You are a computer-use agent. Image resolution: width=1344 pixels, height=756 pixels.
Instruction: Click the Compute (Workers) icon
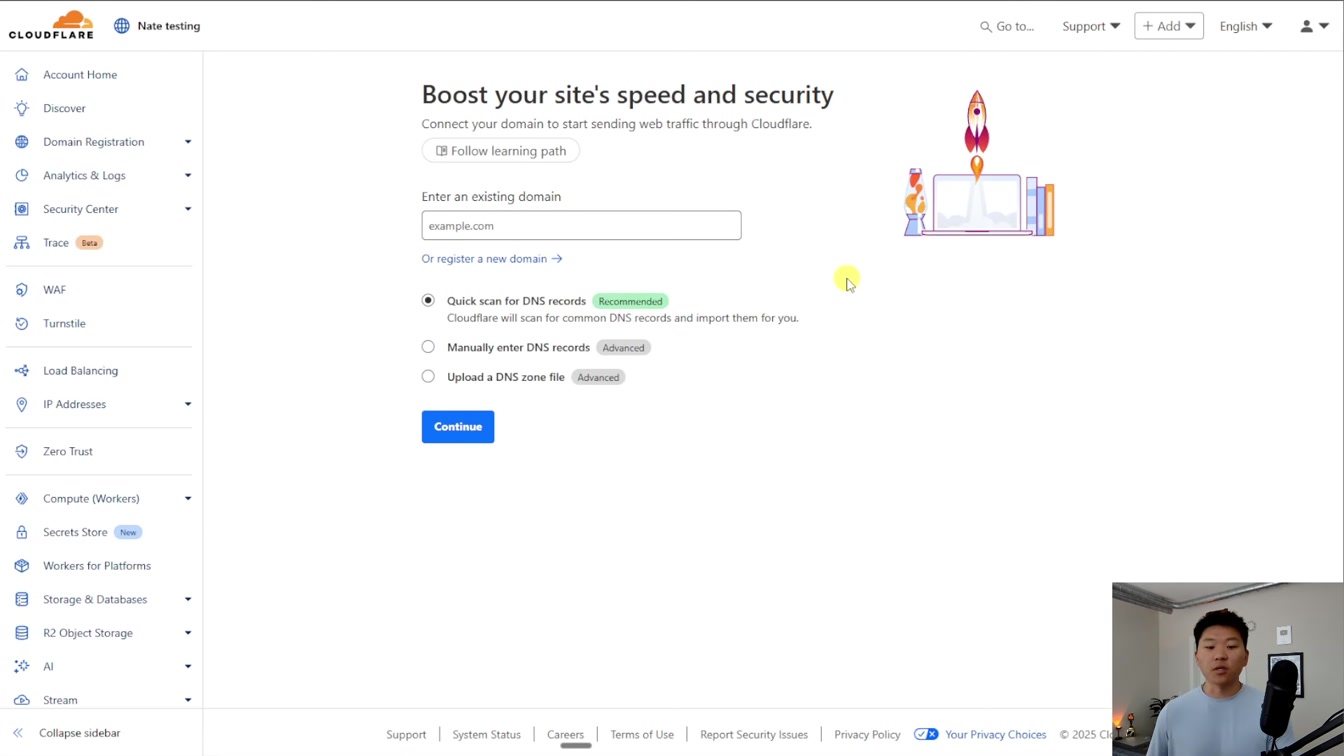(21, 499)
